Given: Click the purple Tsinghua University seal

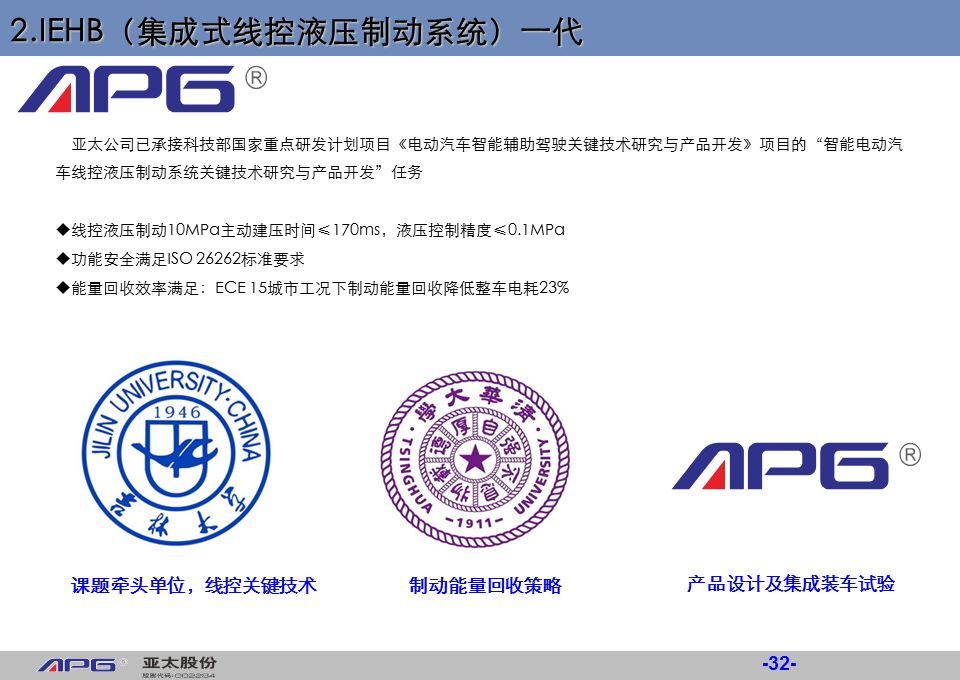Looking at the screenshot, I should (x=474, y=459).
